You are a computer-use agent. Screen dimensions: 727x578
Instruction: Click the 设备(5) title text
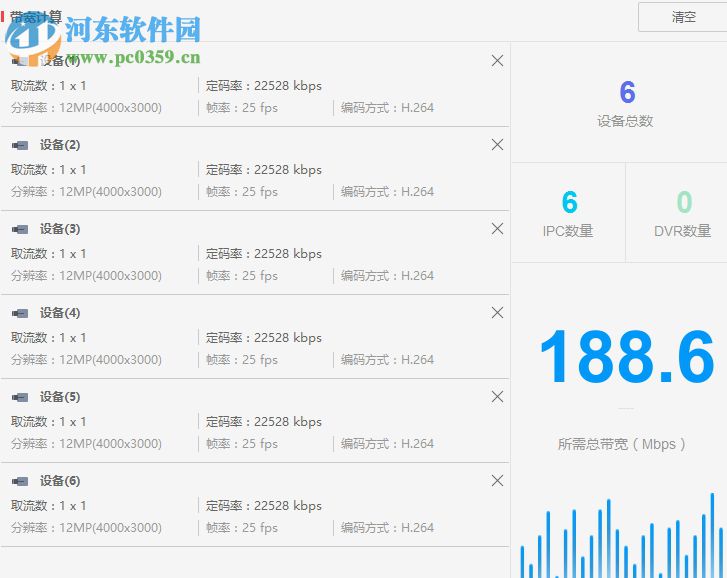pyautogui.click(x=60, y=397)
